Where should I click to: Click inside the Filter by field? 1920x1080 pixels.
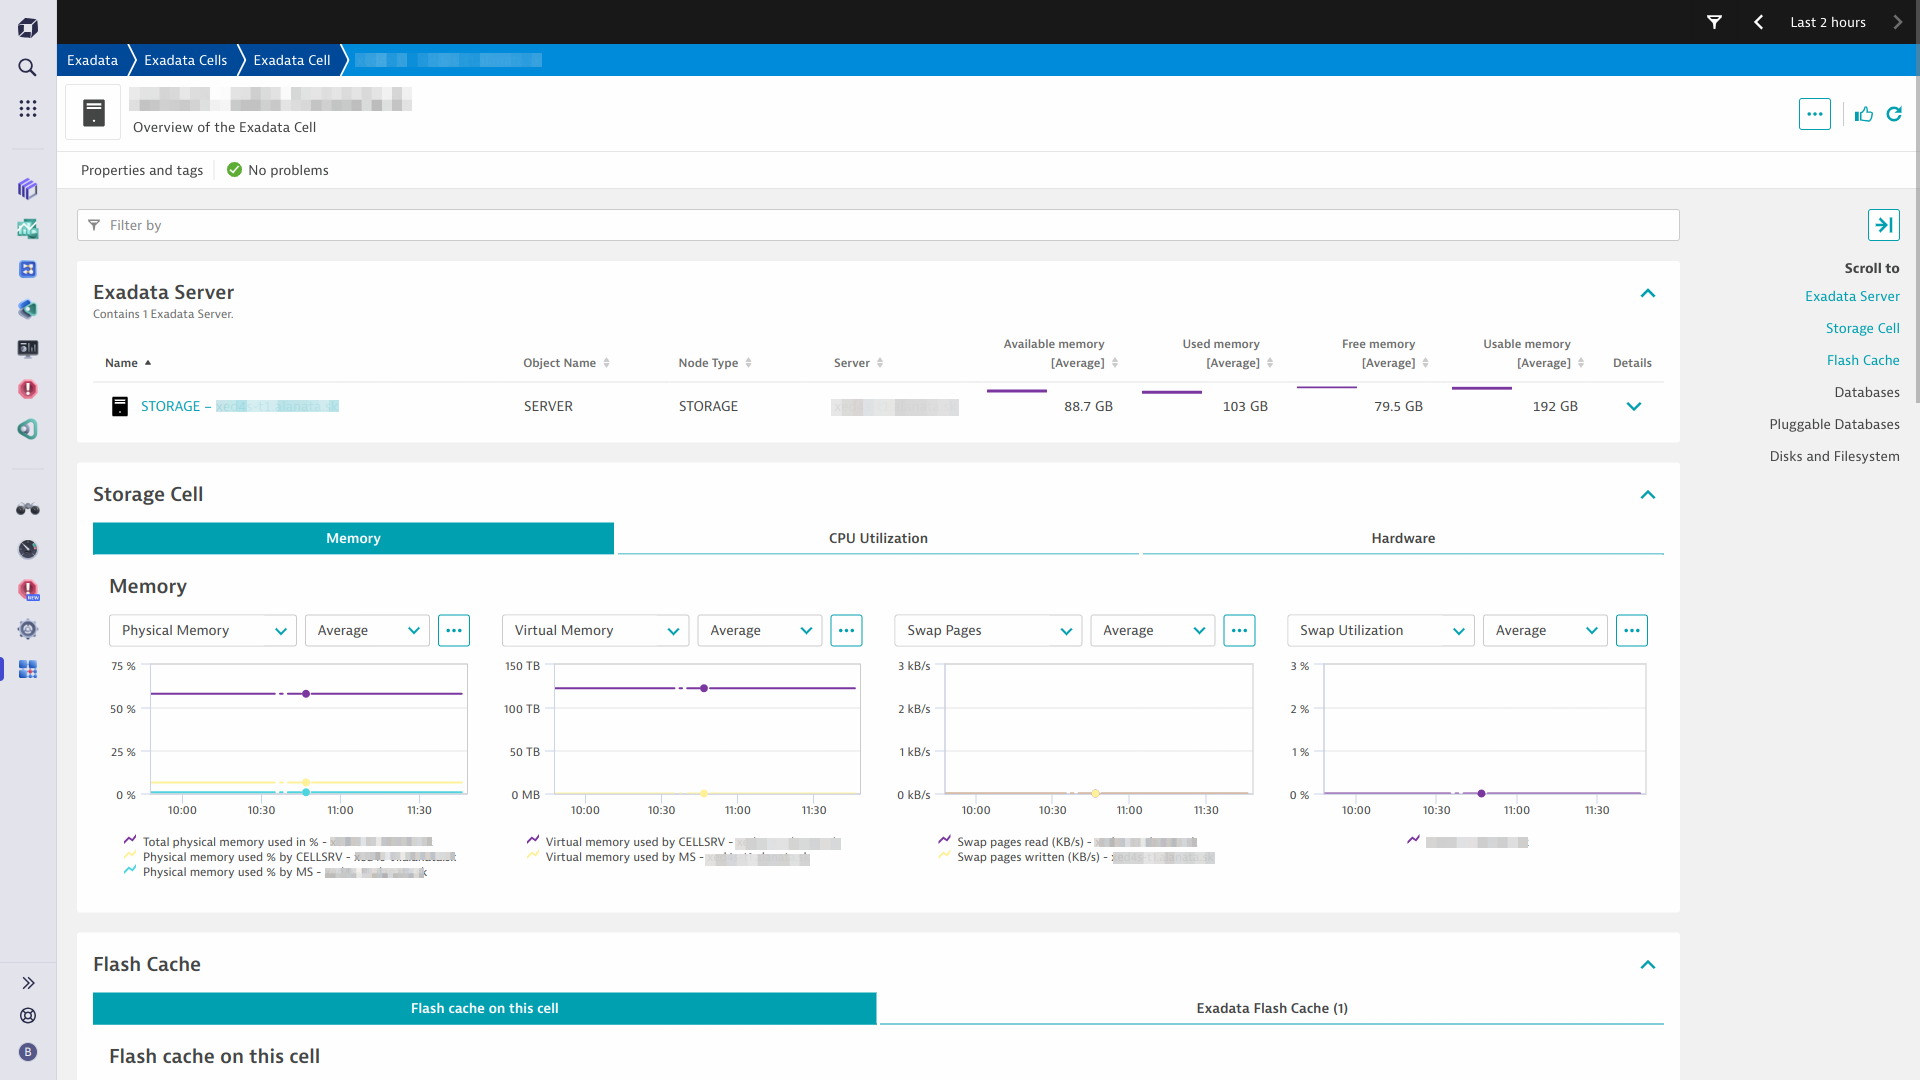pos(400,225)
